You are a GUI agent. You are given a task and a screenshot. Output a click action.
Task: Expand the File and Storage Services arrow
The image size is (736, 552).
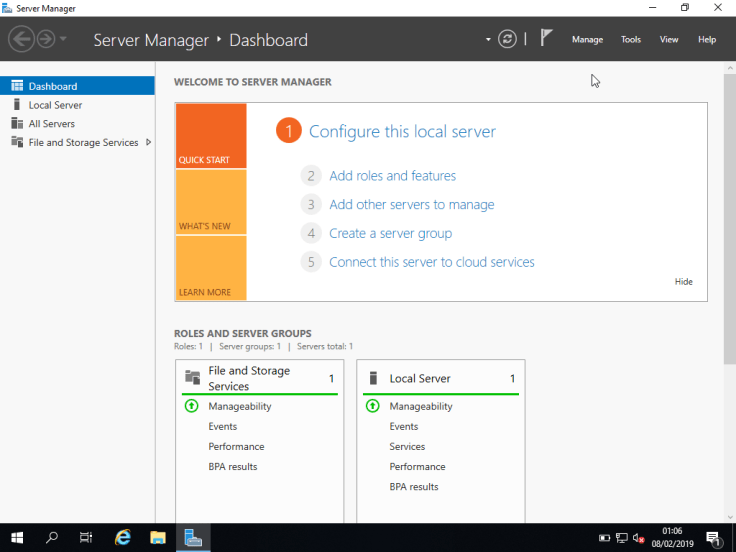coord(149,142)
